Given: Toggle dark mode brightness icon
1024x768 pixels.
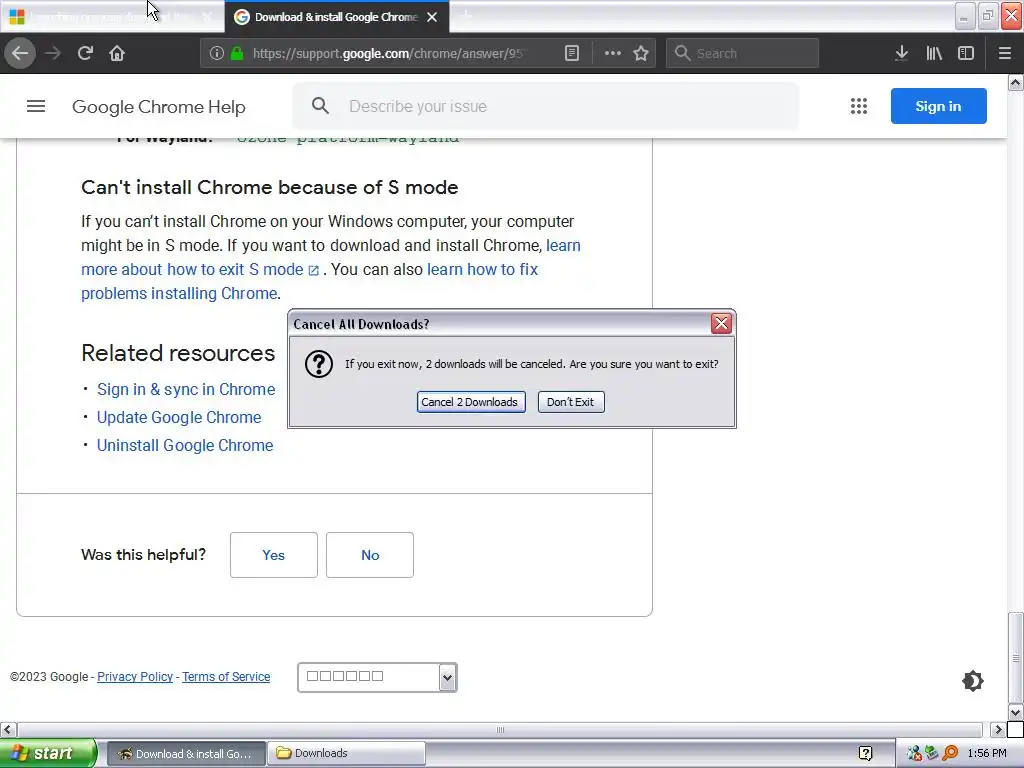Looking at the screenshot, I should click(x=972, y=680).
